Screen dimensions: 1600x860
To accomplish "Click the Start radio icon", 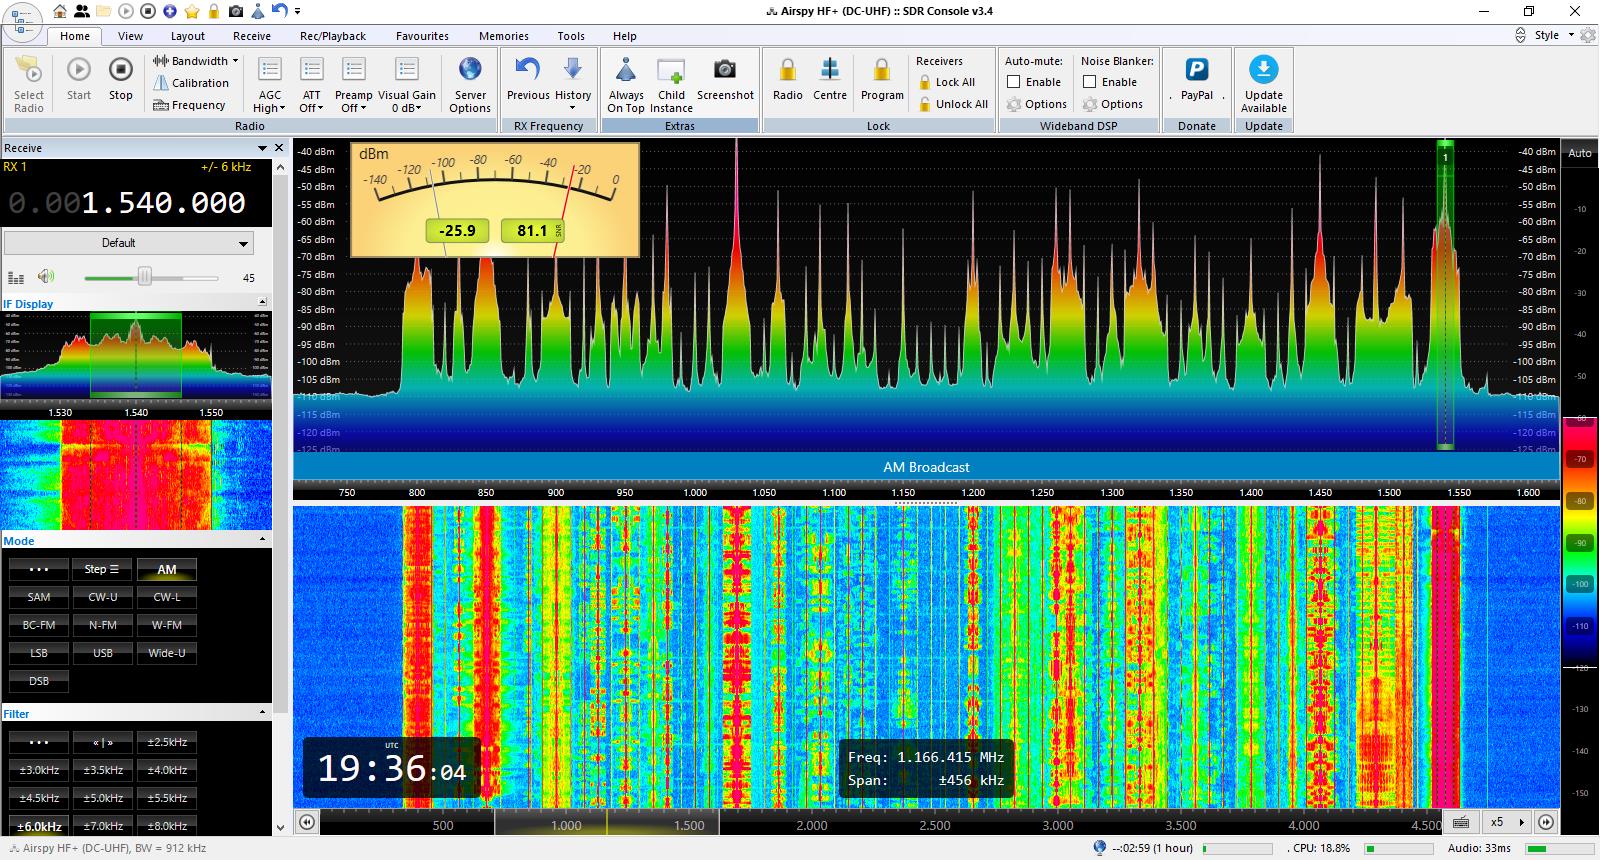I will (x=79, y=71).
